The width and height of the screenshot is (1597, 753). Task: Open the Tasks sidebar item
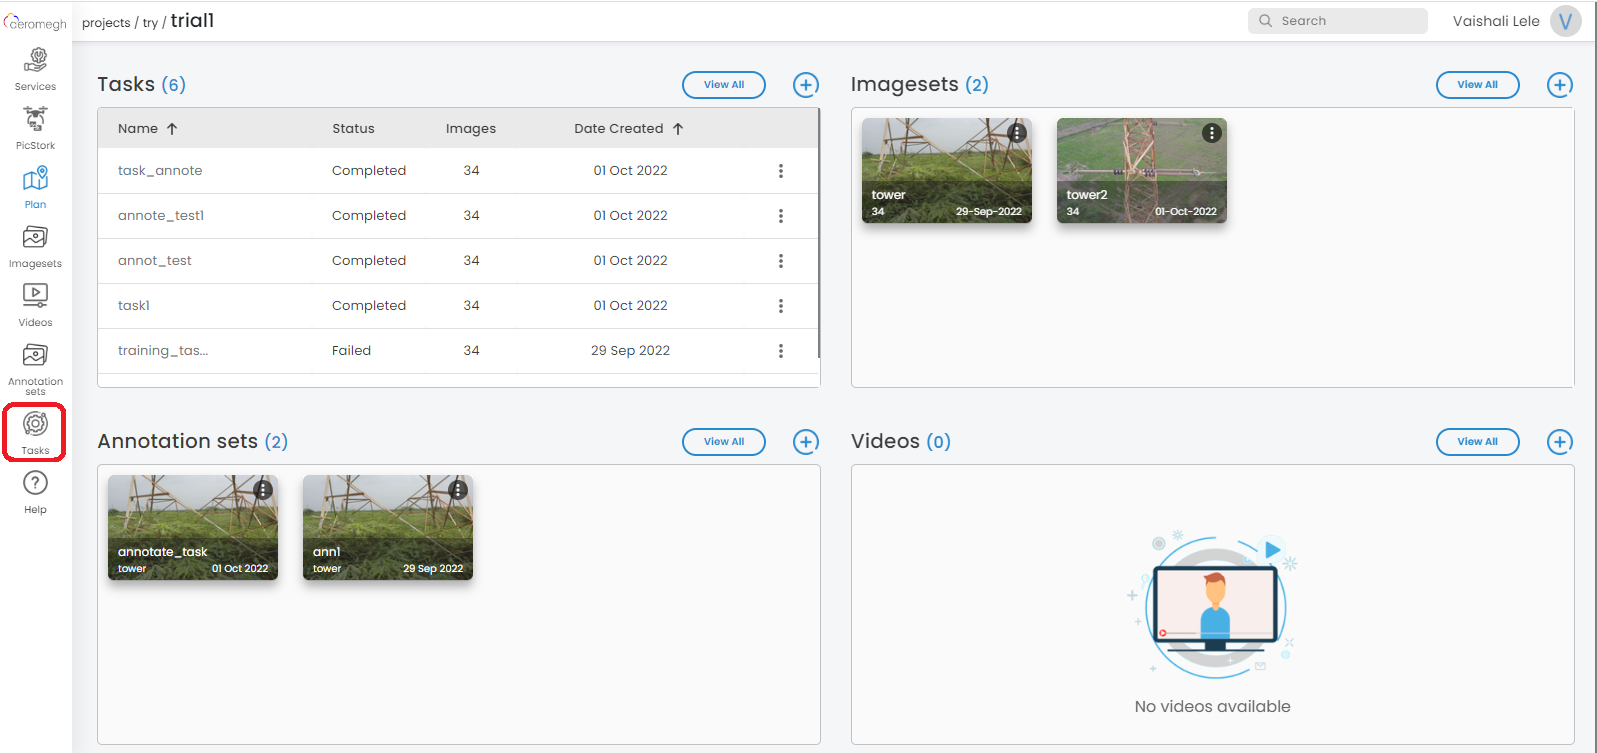[x=35, y=433]
